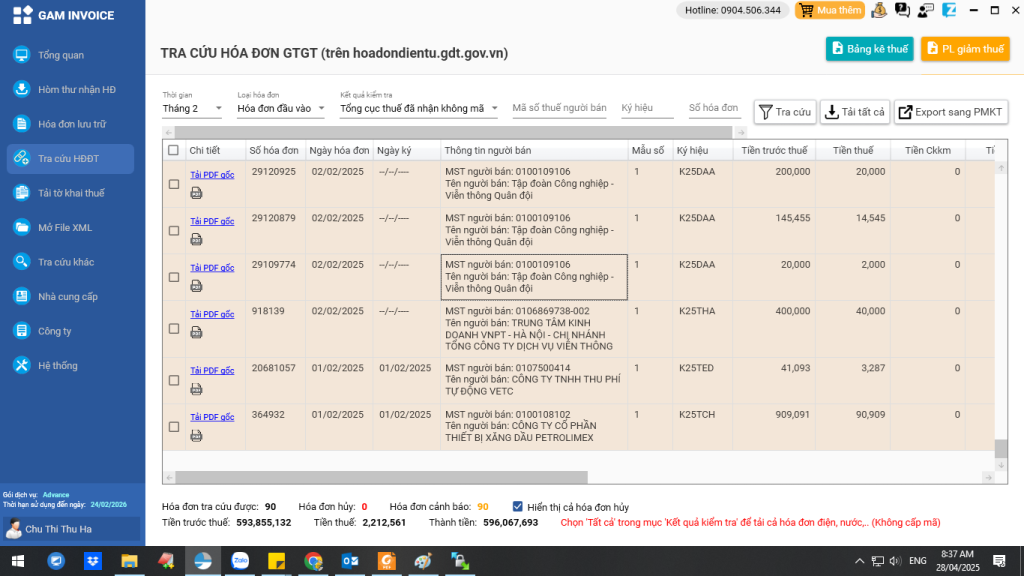1024x576 pixels.
Task: Click the bottom horizontal scrollbar thumb
Action: point(381,477)
